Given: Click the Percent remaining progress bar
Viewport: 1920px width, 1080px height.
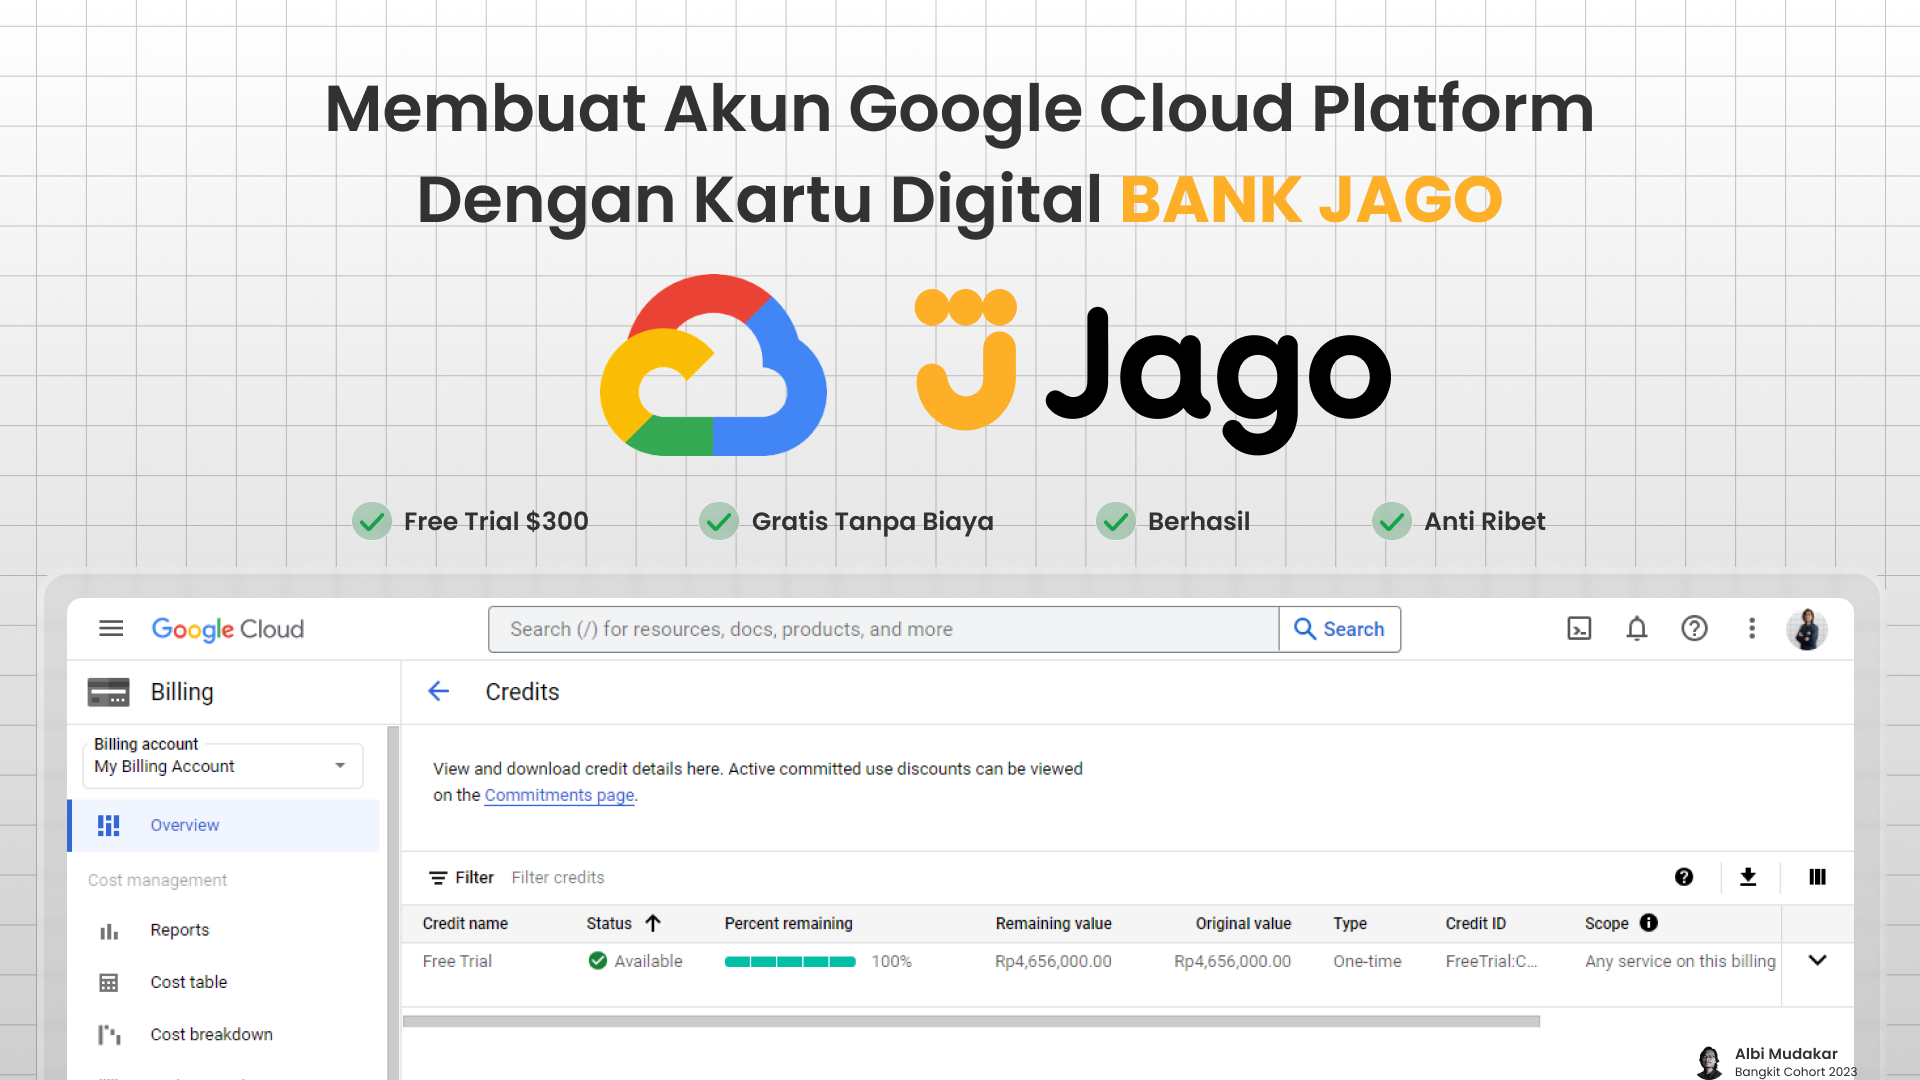Looking at the screenshot, I should pyautogui.click(x=790, y=962).
